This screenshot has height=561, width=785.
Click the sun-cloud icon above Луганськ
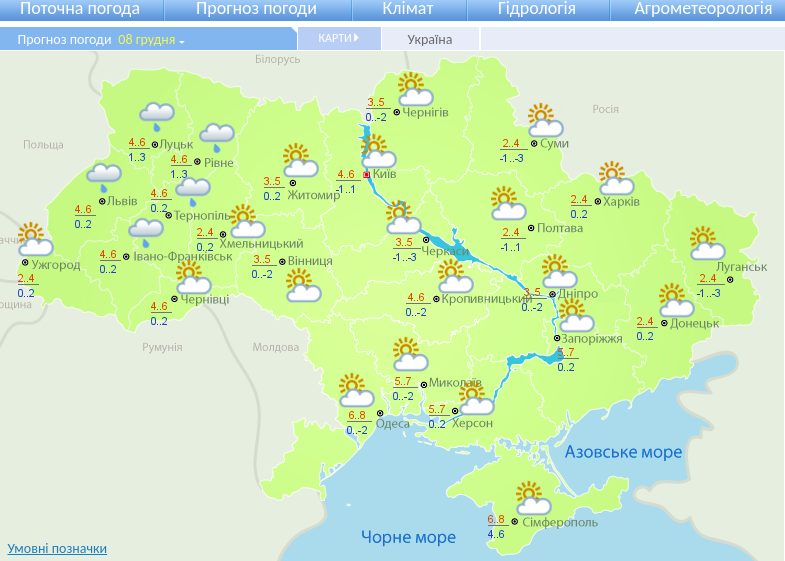pos(706,244)
